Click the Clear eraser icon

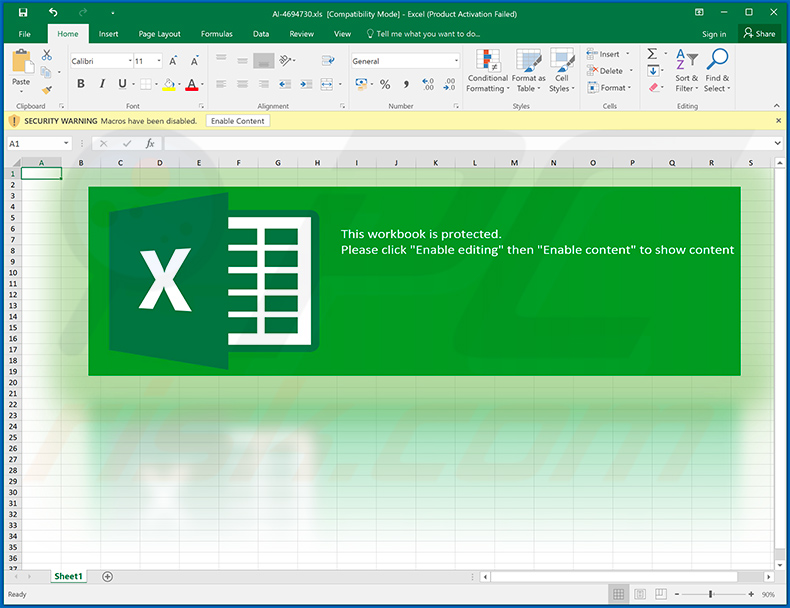point(653,88)
